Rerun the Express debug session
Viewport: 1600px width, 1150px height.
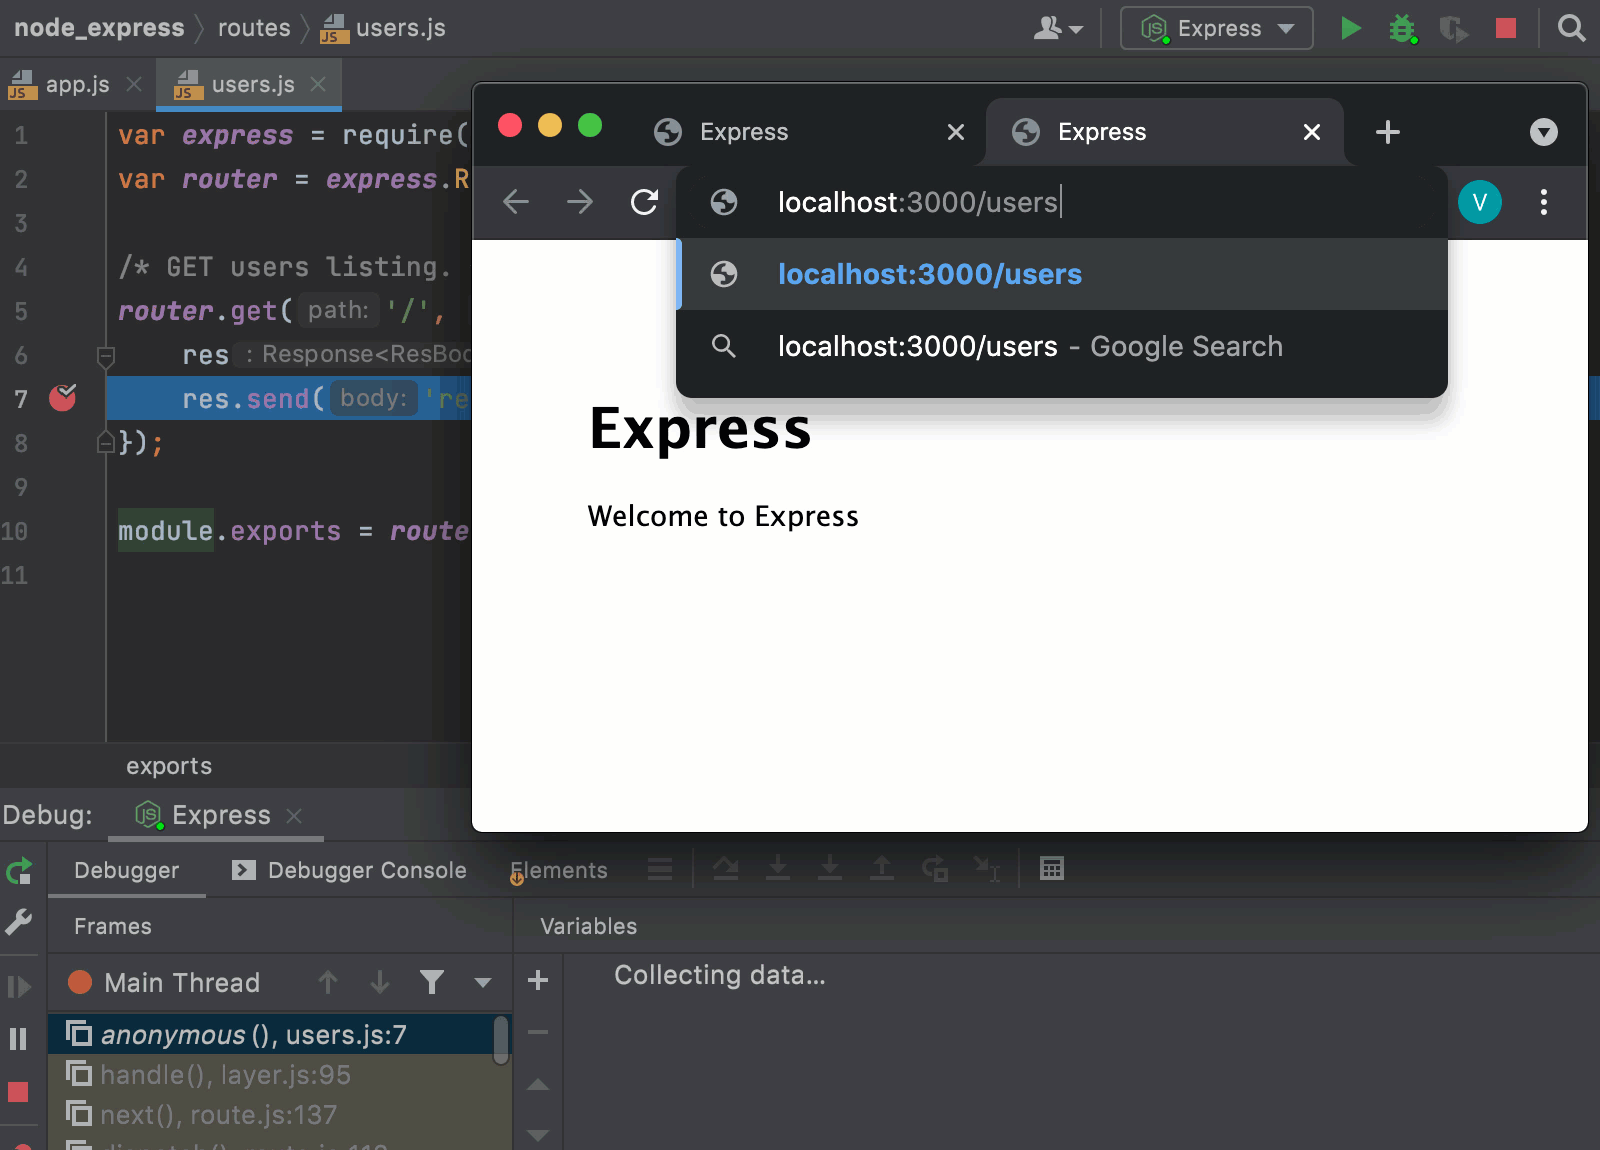pos(18,872)
